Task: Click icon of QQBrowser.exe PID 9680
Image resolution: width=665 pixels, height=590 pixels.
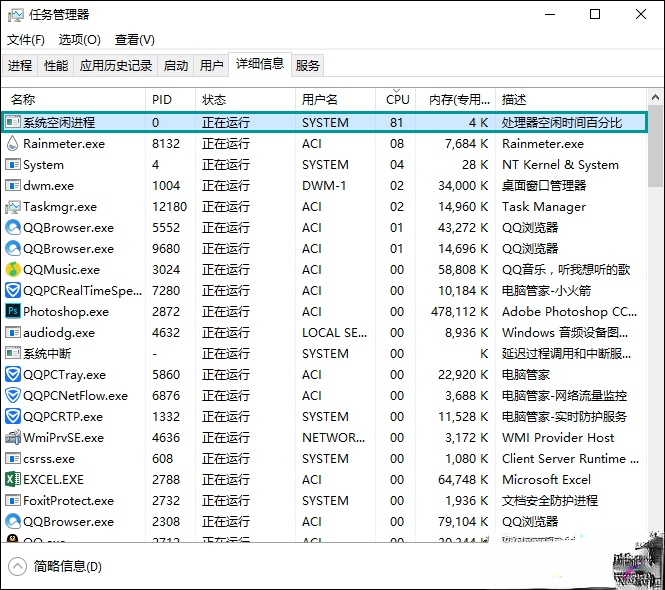Action: (13, 249)
